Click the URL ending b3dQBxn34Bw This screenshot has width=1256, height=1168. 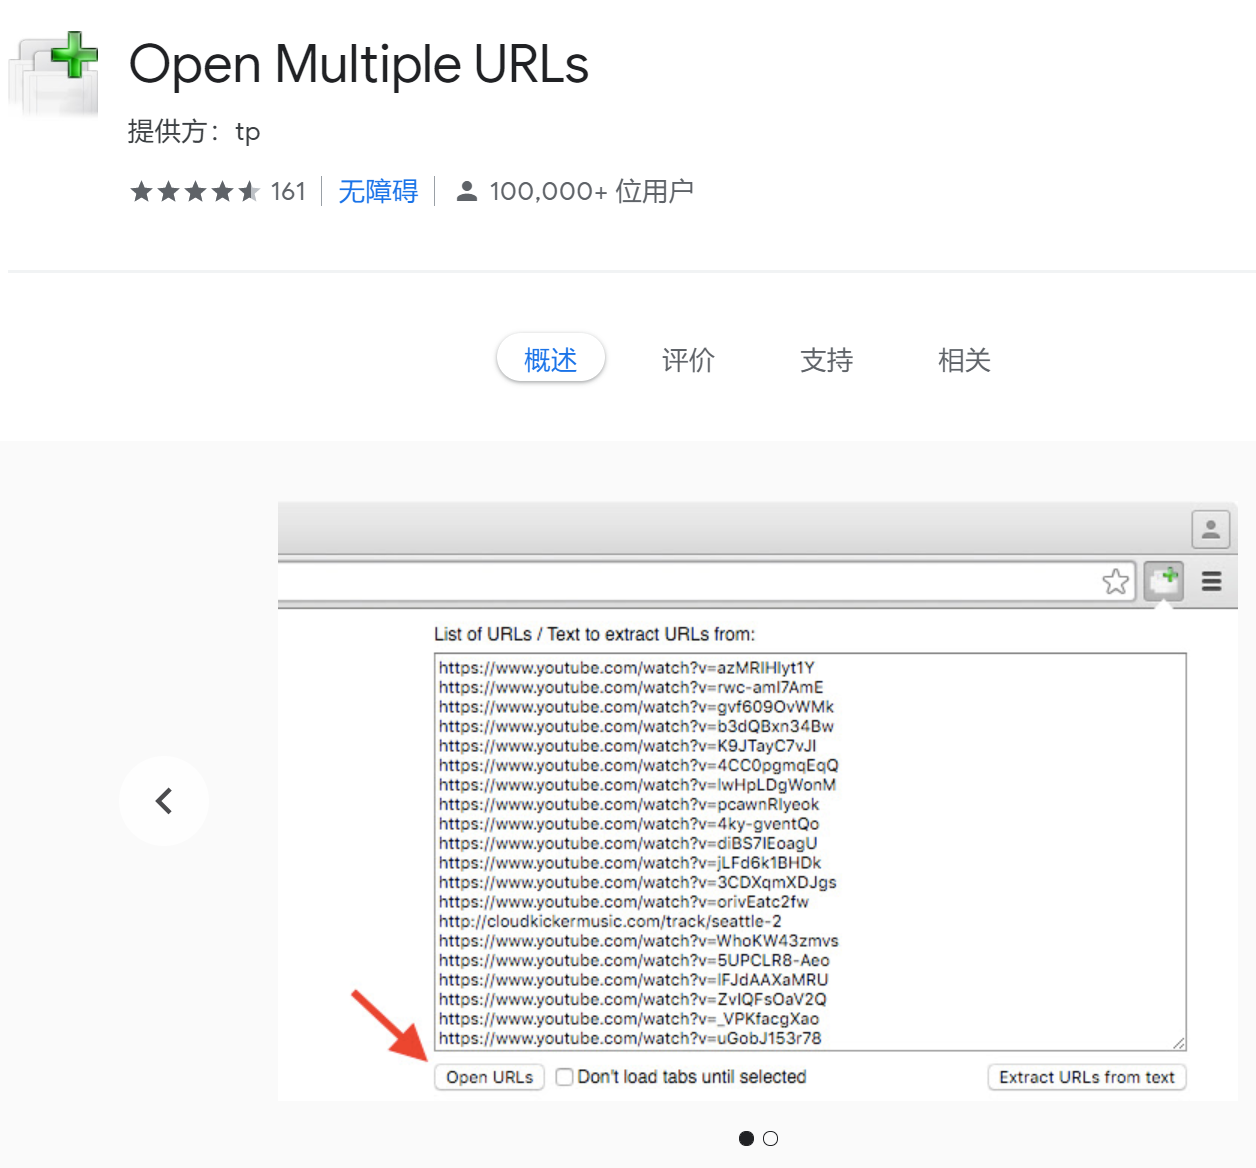point(636,726)
